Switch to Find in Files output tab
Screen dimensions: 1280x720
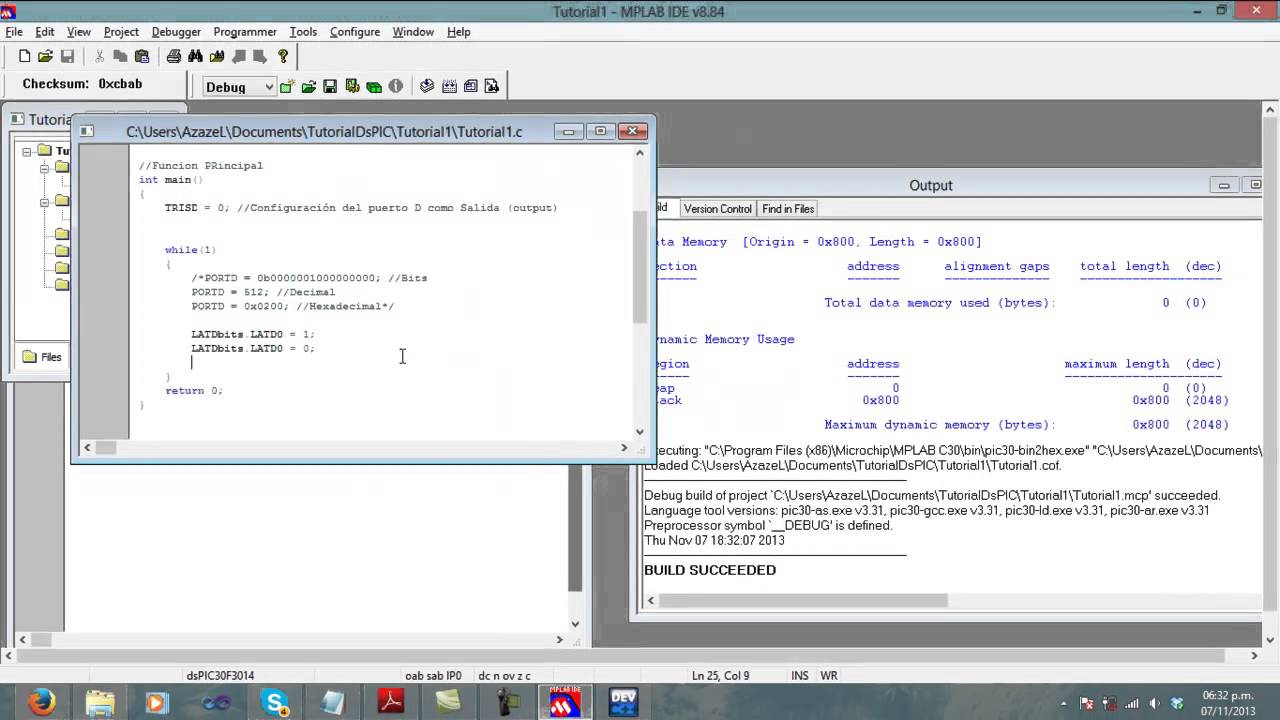click(x=788, y=209)
